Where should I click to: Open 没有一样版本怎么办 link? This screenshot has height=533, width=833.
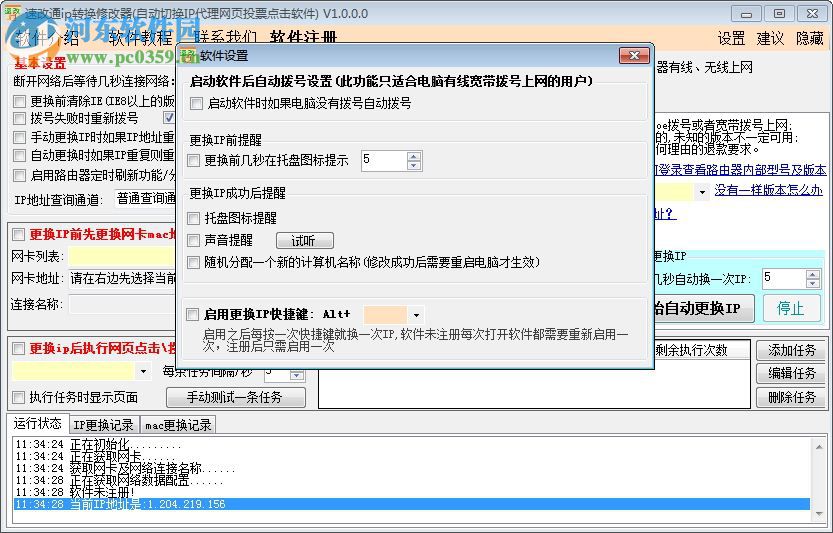tap(768, 190)
